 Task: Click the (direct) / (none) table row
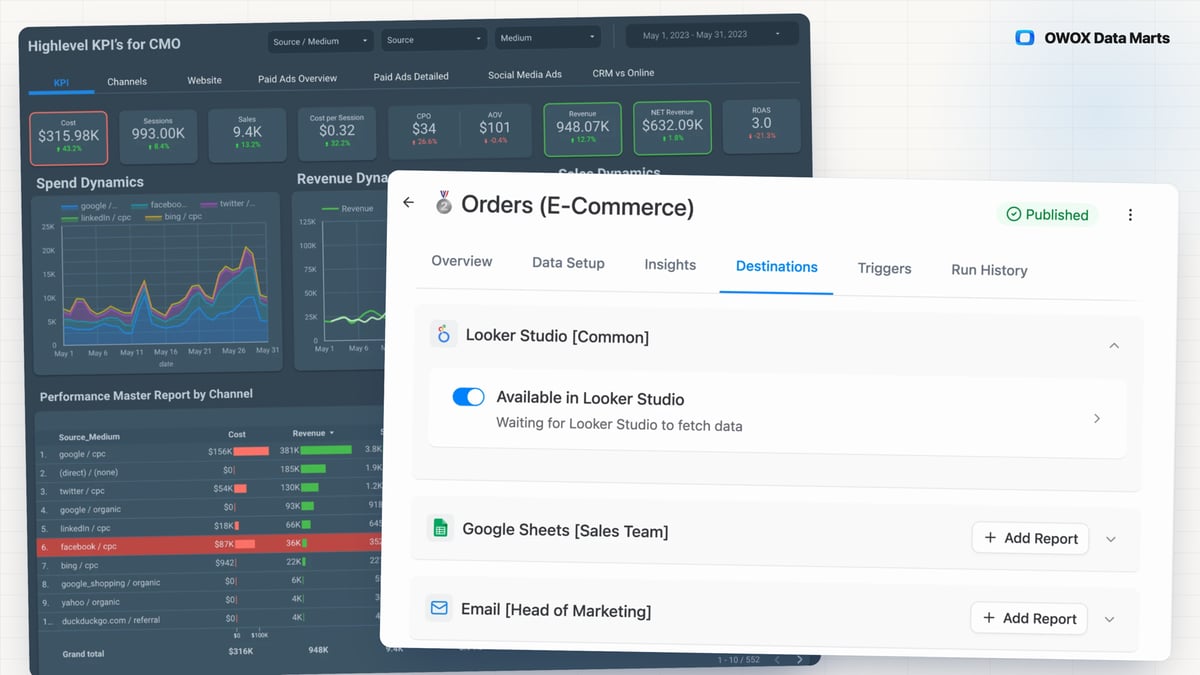click(210, 471)
